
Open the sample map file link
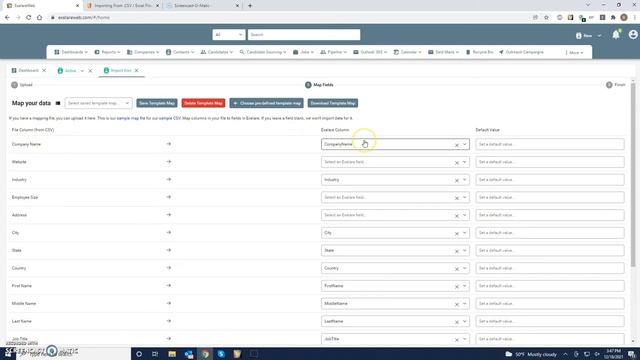coord(131,118)
